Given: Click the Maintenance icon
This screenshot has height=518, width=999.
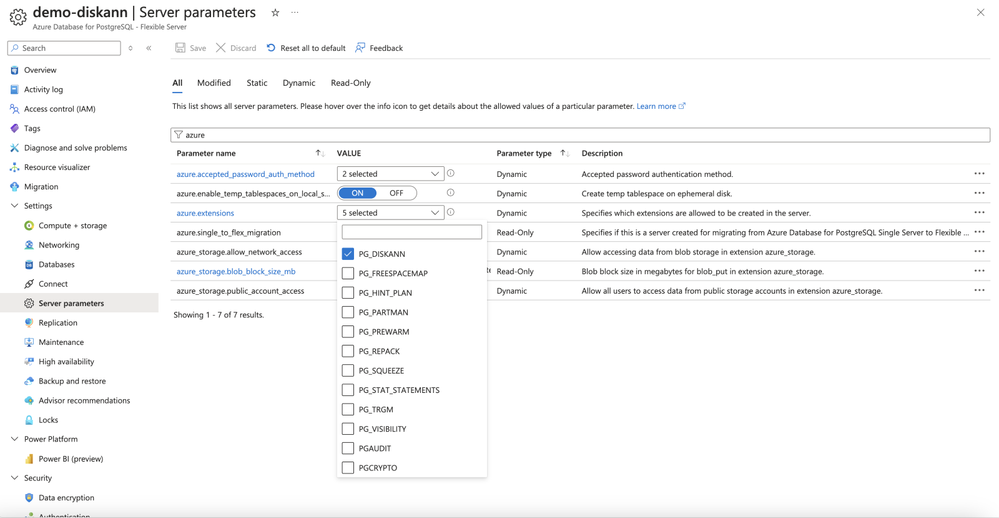Looking at the screenshot, I should point(29,342).
